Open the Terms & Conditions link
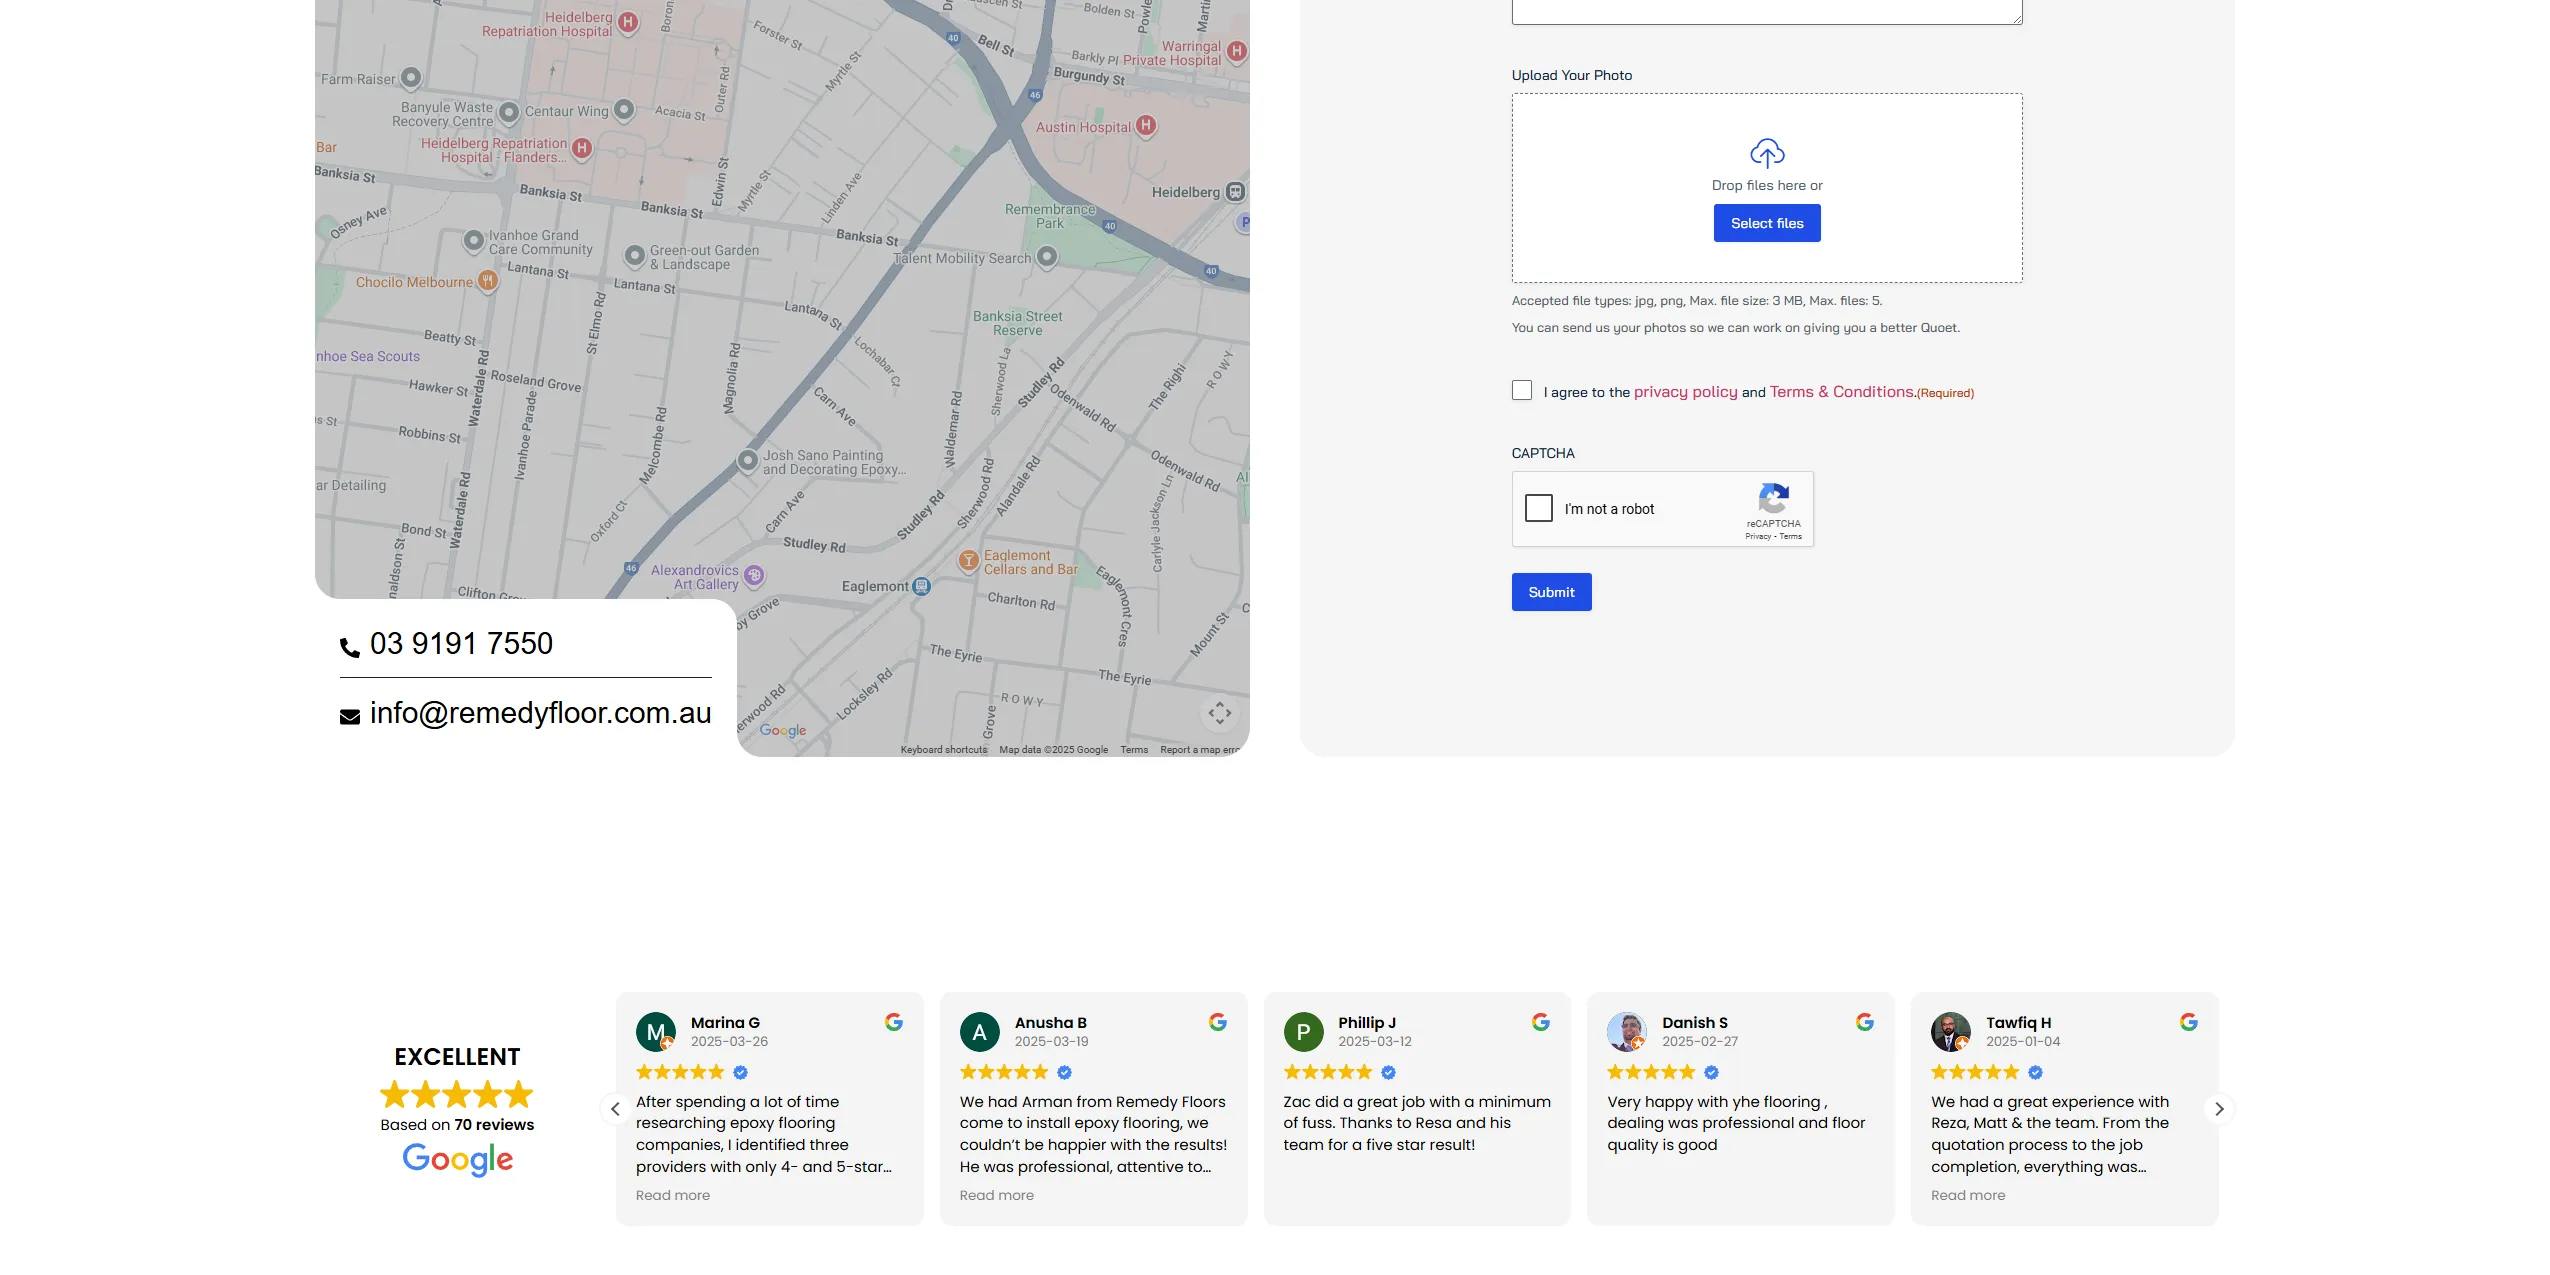The width and height of the screenshot is (2550, 1275). (1842, 392)
